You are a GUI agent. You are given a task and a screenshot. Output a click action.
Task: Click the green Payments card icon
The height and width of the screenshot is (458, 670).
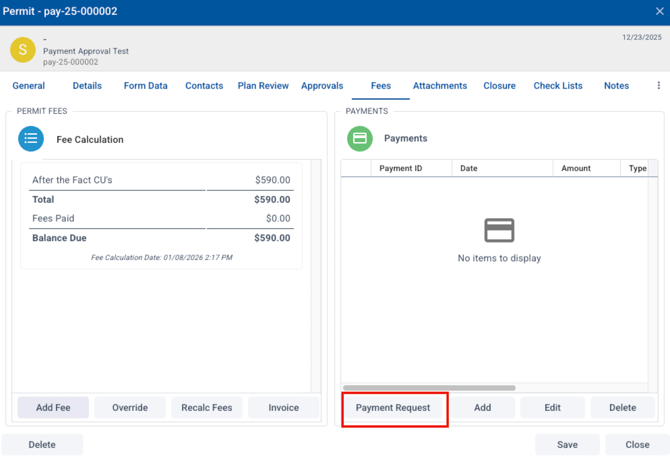(x=360, y=138)
